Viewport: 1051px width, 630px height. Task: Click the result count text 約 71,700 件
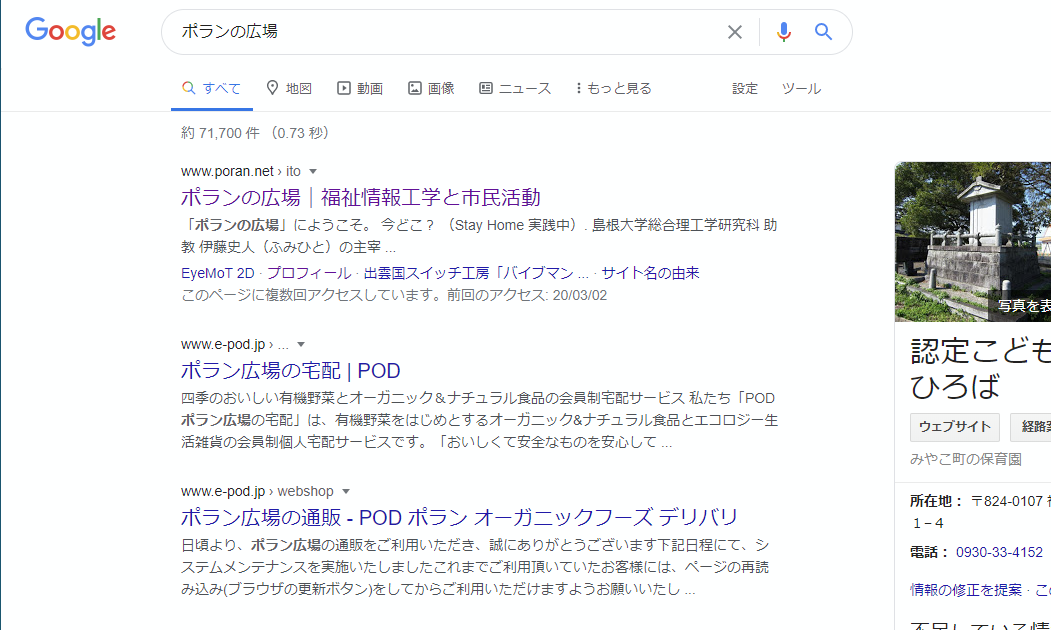[x=220, y=133]
